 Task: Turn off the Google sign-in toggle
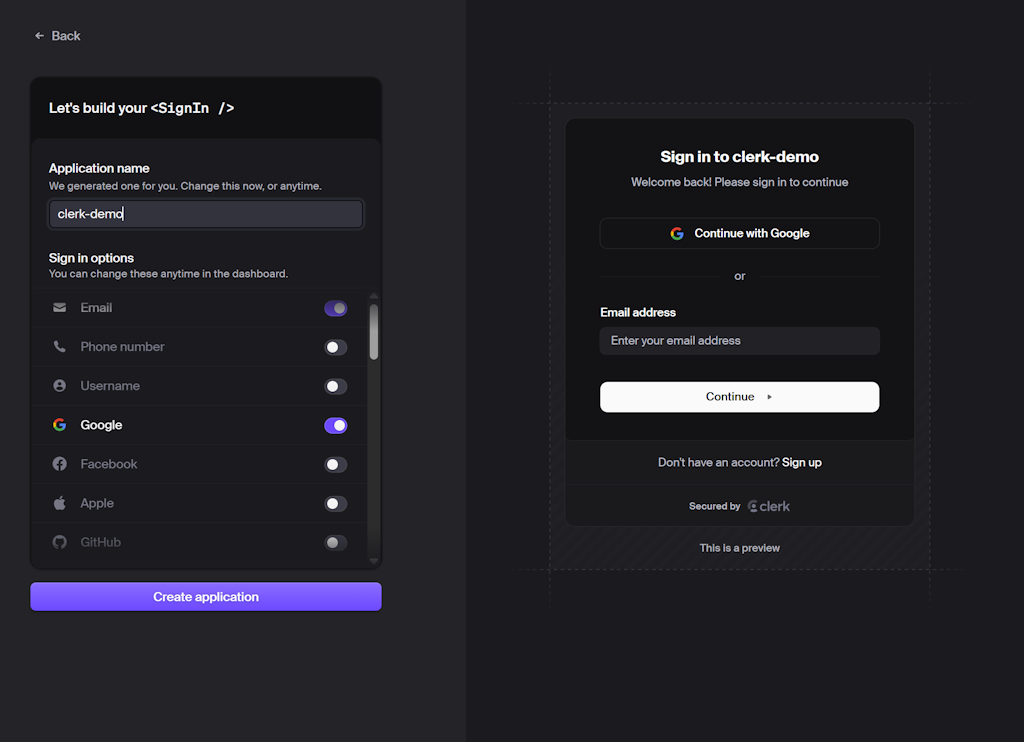[336, 424]
